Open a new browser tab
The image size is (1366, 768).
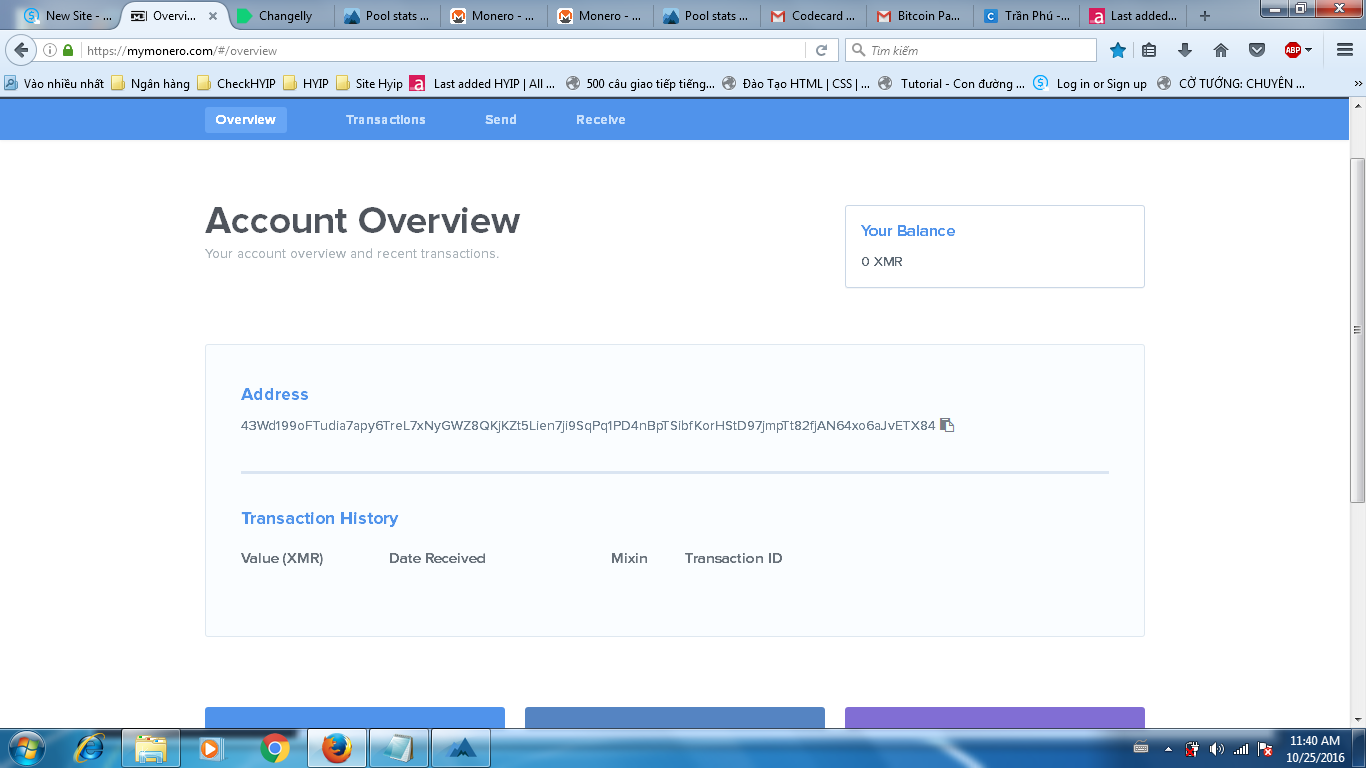tap(1205, 16)
